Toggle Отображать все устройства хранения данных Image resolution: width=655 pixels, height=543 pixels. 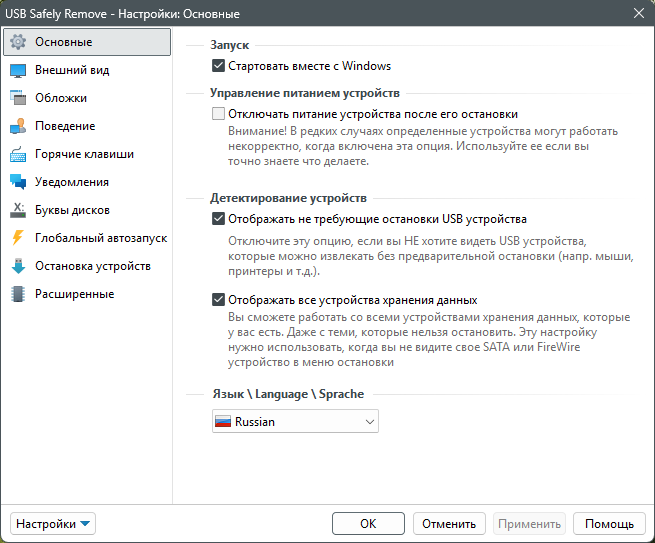click(x=219, y=299)
